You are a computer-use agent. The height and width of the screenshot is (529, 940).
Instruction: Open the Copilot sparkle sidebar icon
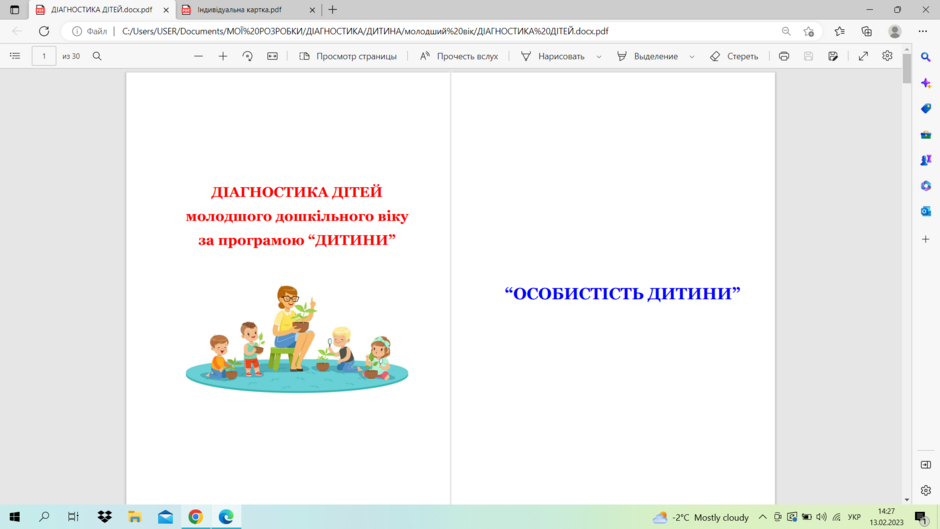[x=926, y=83]
